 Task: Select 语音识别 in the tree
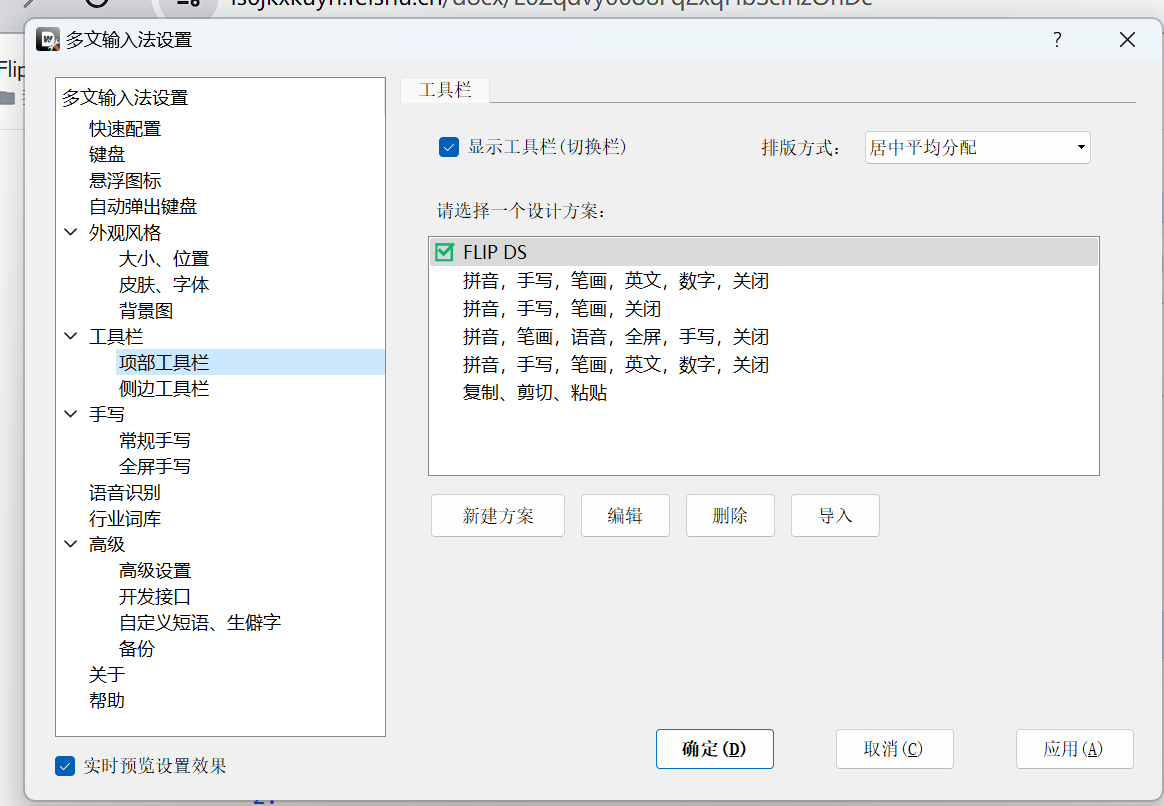pos(125,493)
